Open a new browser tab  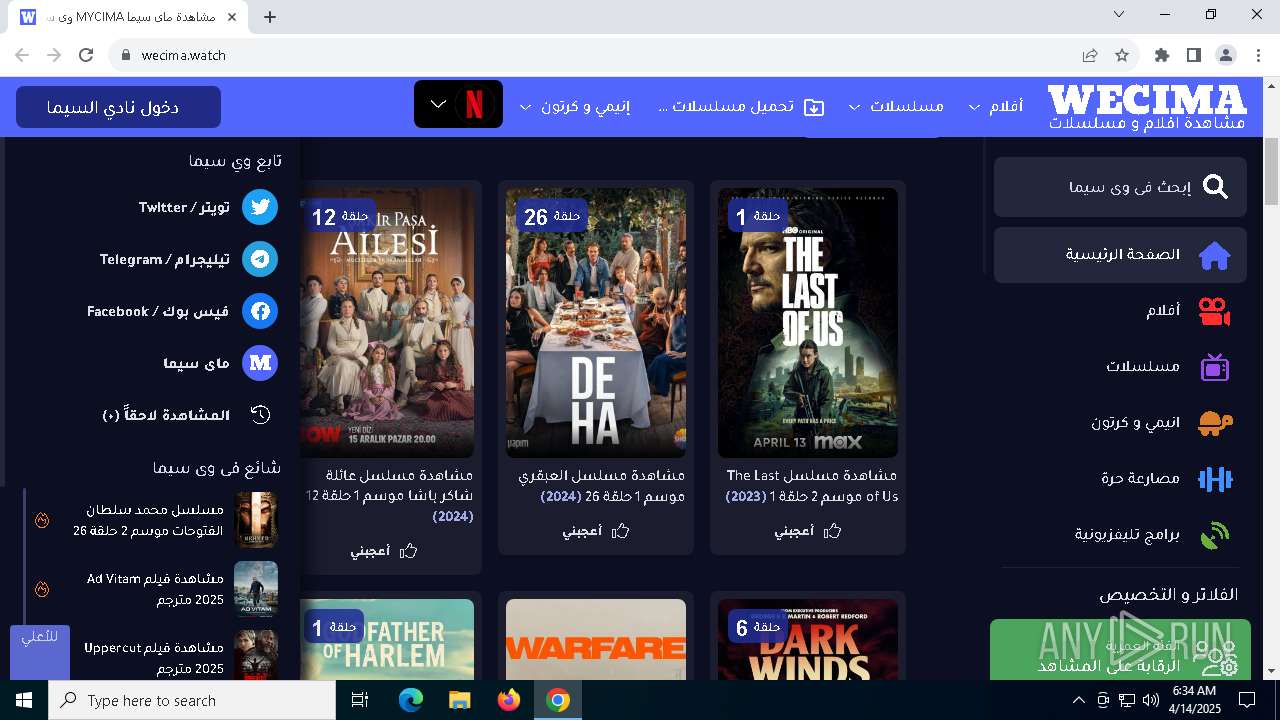(270, 17)
